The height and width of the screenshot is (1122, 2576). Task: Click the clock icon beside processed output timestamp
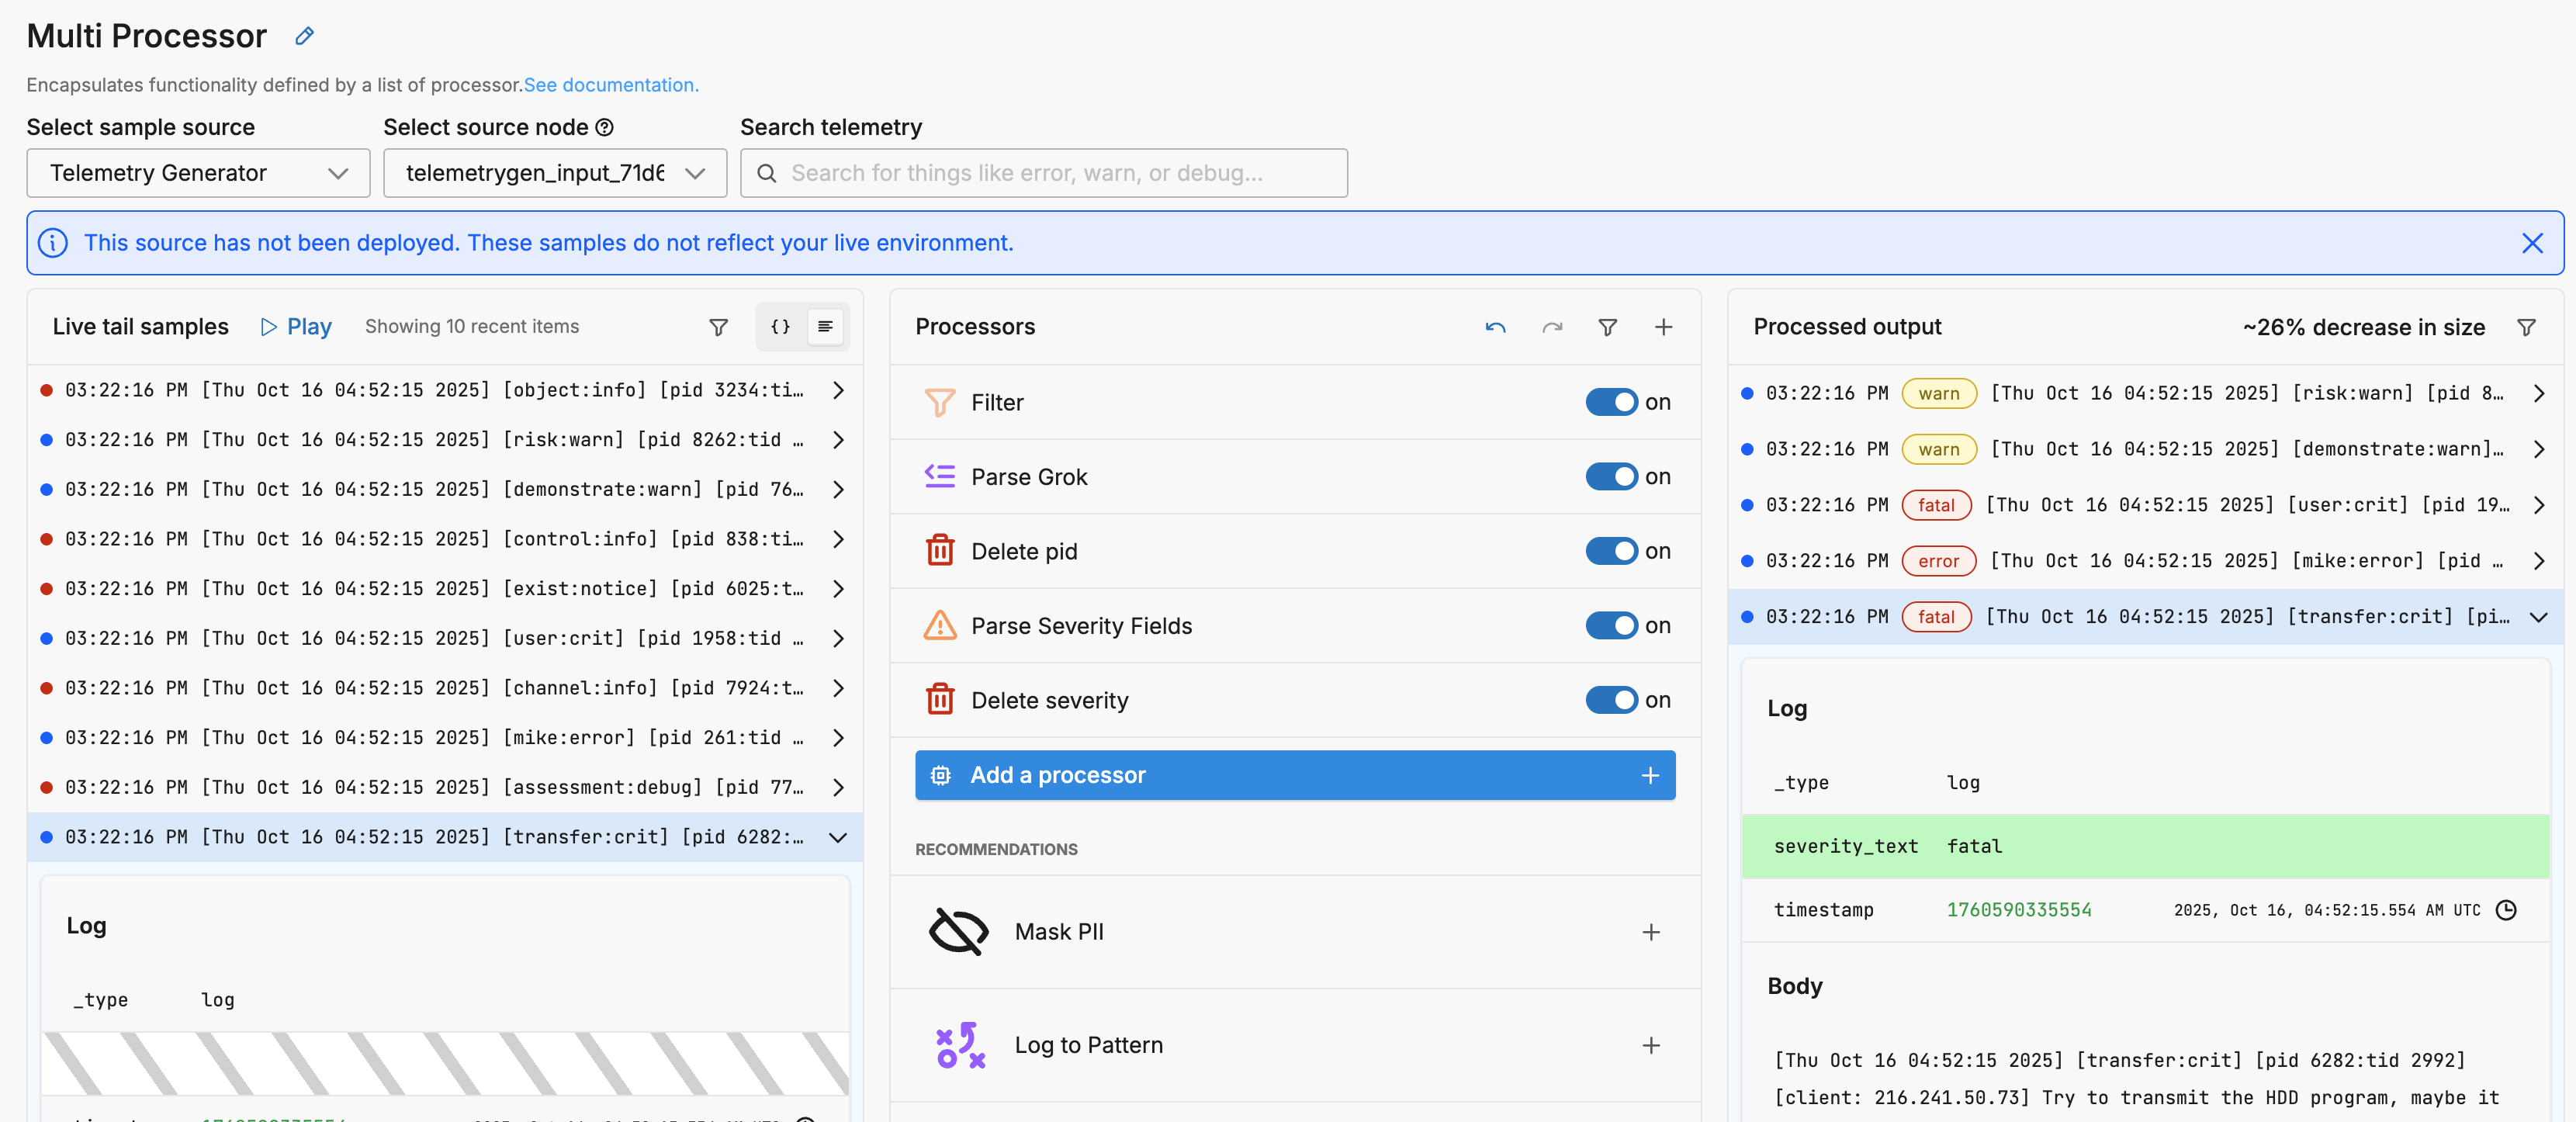[x=2505, y=910]
